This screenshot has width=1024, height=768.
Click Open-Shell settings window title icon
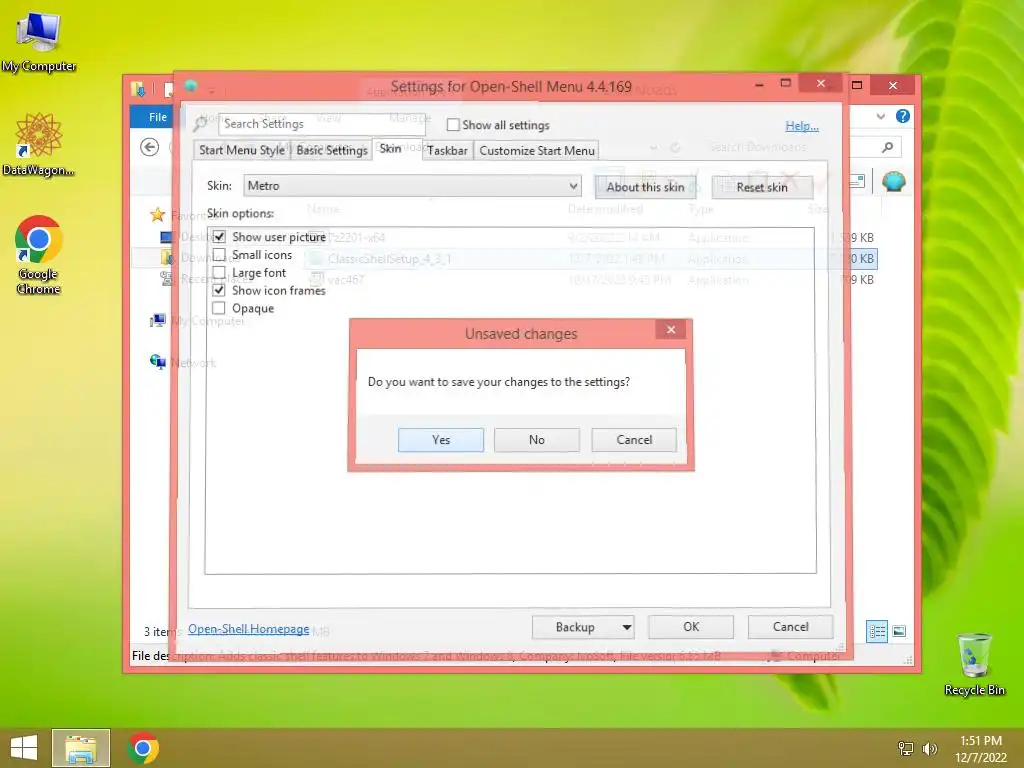pyautogui.click(x=191, y=86)
